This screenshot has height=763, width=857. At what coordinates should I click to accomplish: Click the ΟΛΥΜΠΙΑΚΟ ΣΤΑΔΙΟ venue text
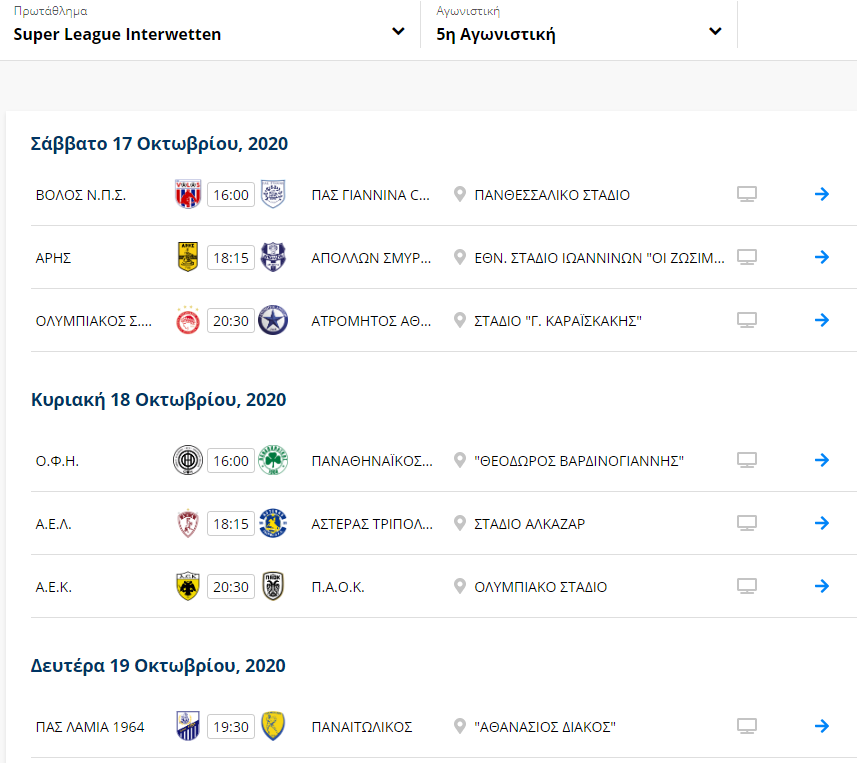pyautogui.click(x=541, y=587)
